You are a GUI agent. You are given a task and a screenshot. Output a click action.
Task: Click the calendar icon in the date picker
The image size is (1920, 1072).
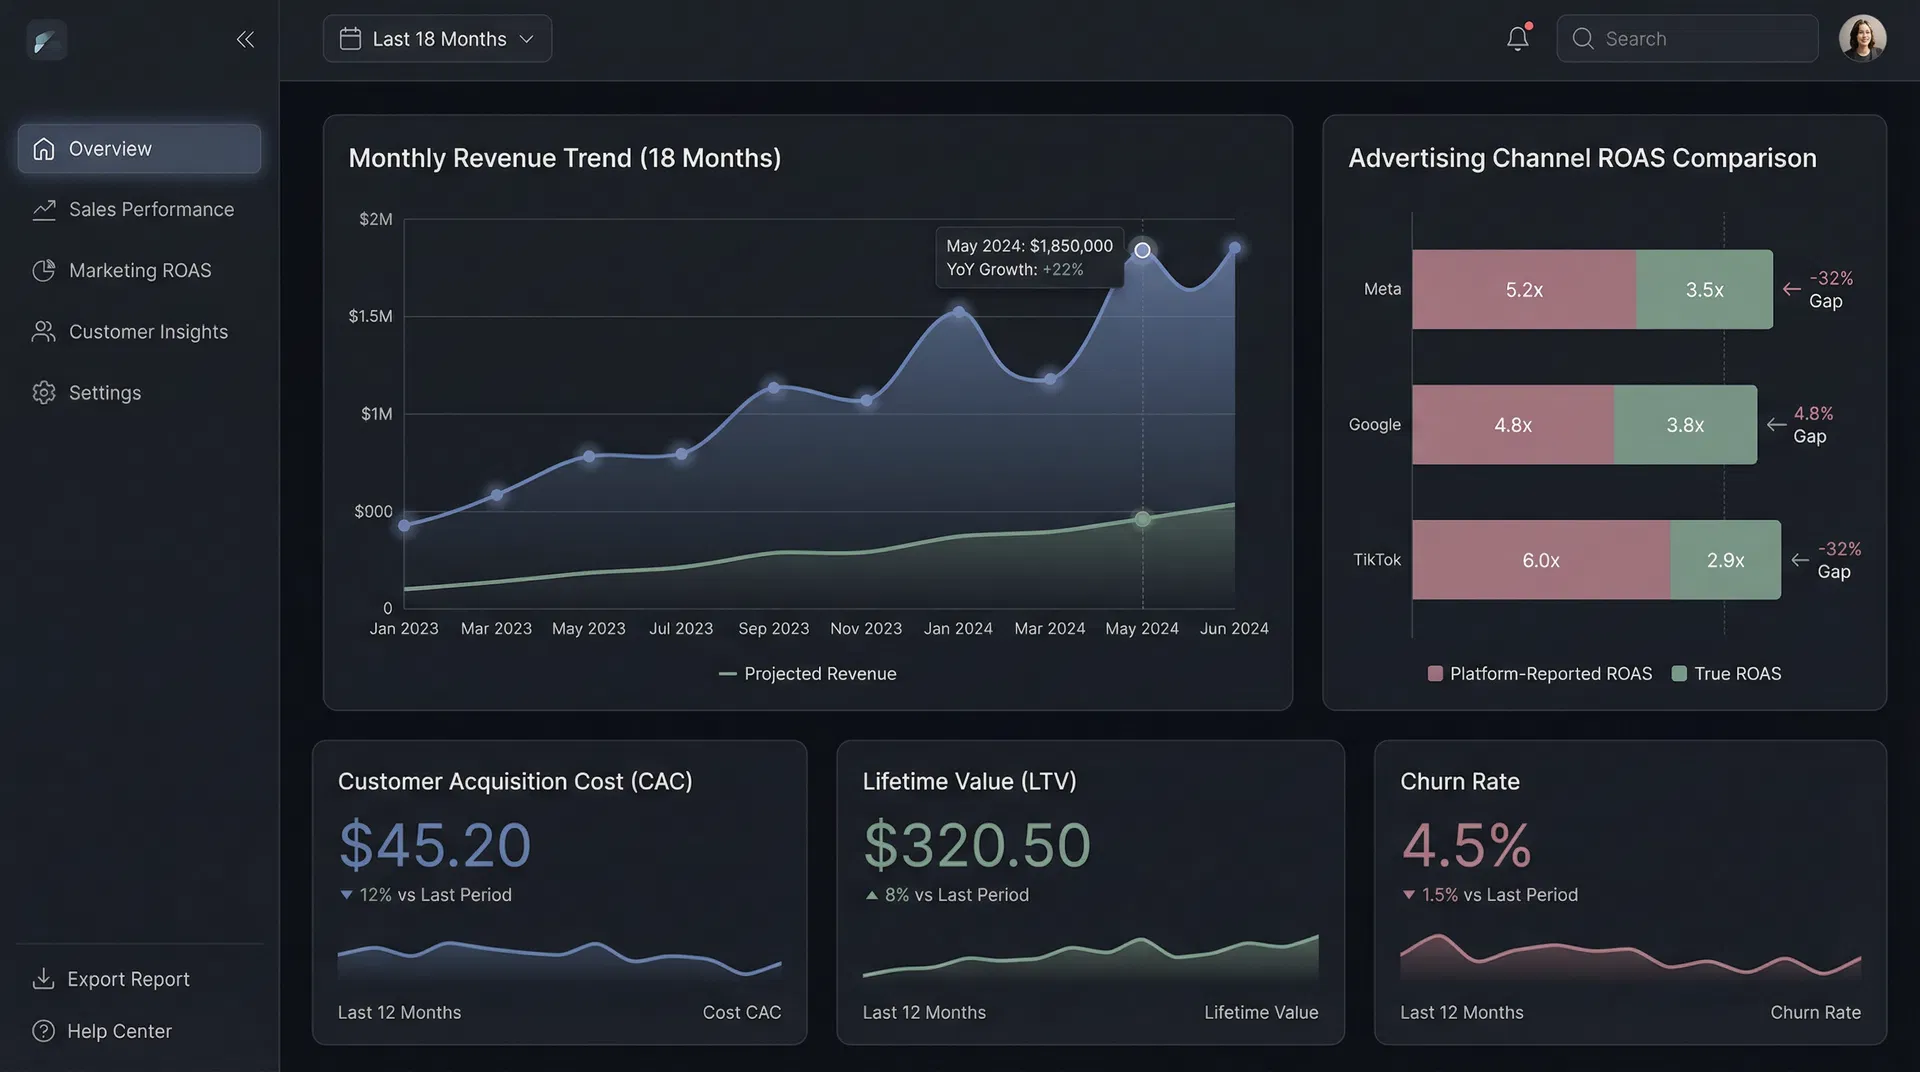[x=350, y=37]
